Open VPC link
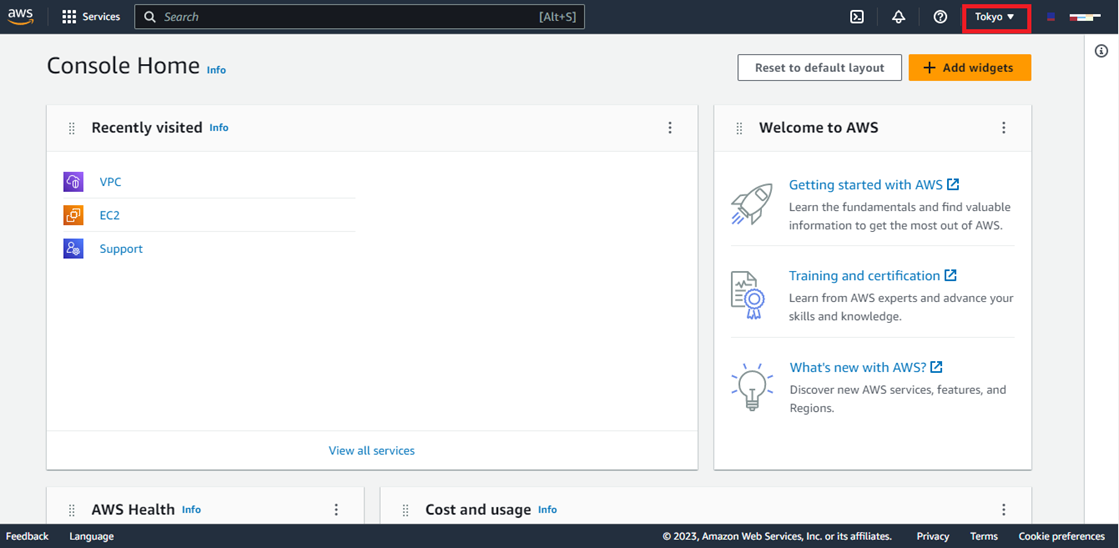The image size is (1119, 548). (111, 182)
